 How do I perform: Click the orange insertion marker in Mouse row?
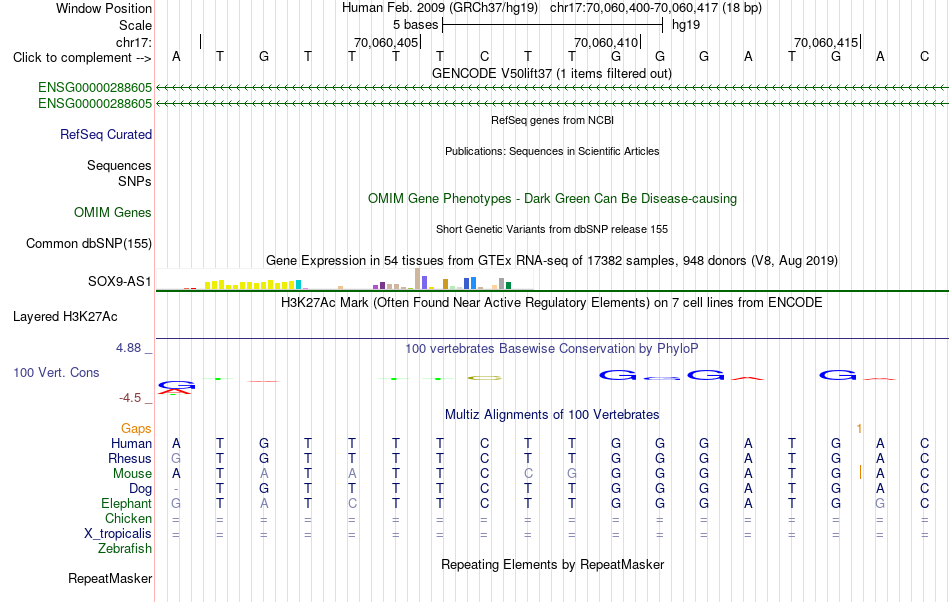(x=860, y=472)
